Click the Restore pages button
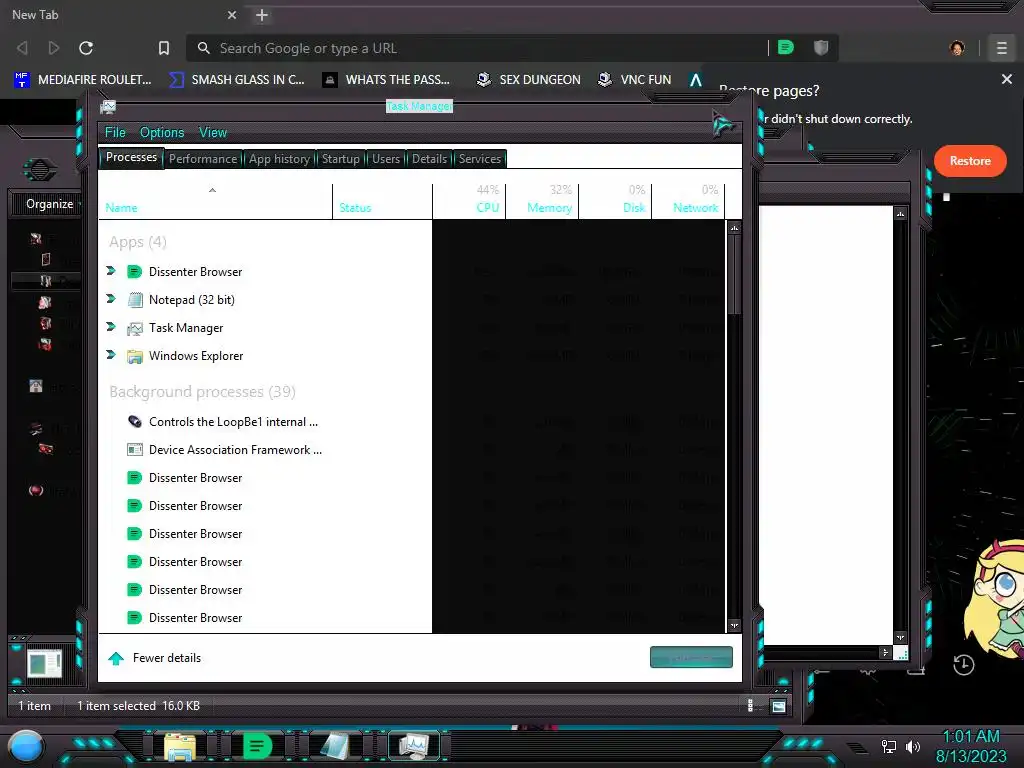1024x768 pixels. point(970,161)
